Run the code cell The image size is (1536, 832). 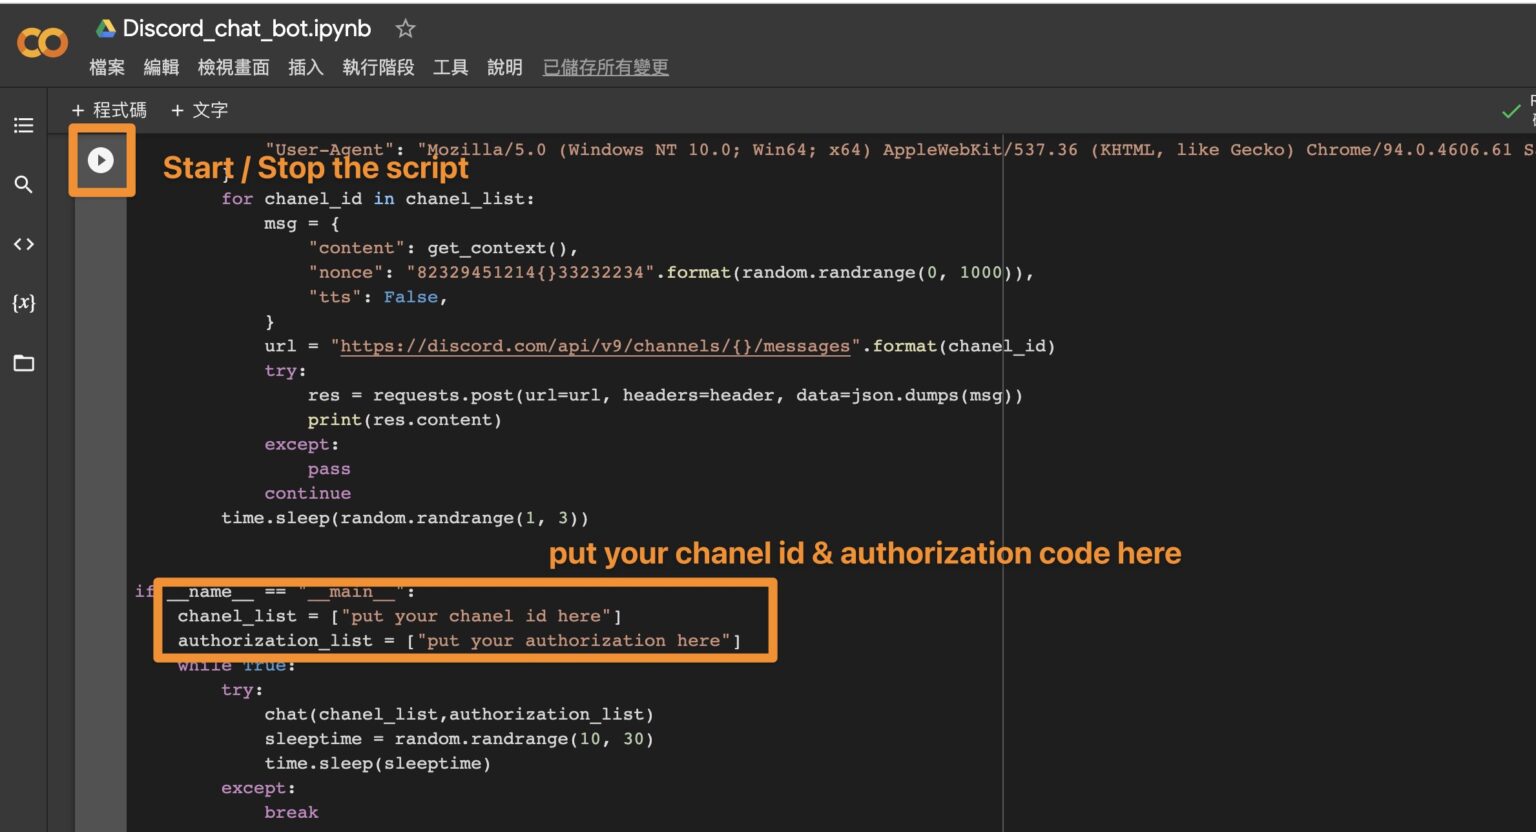click(100, 160)
